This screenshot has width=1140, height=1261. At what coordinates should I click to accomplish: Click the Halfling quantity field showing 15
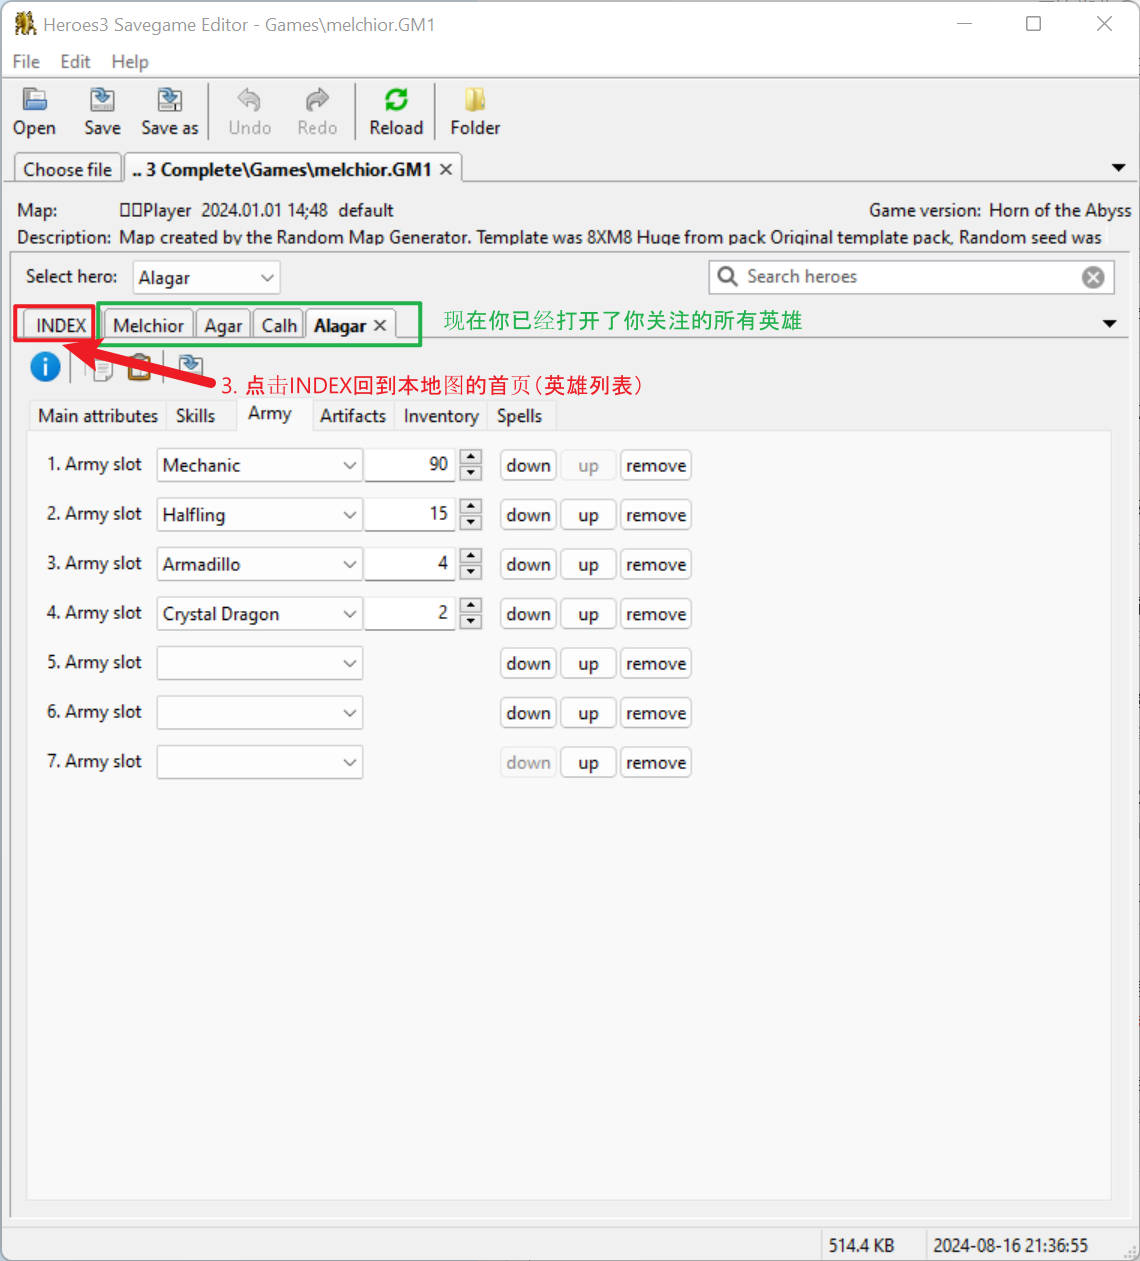(409, 515)
